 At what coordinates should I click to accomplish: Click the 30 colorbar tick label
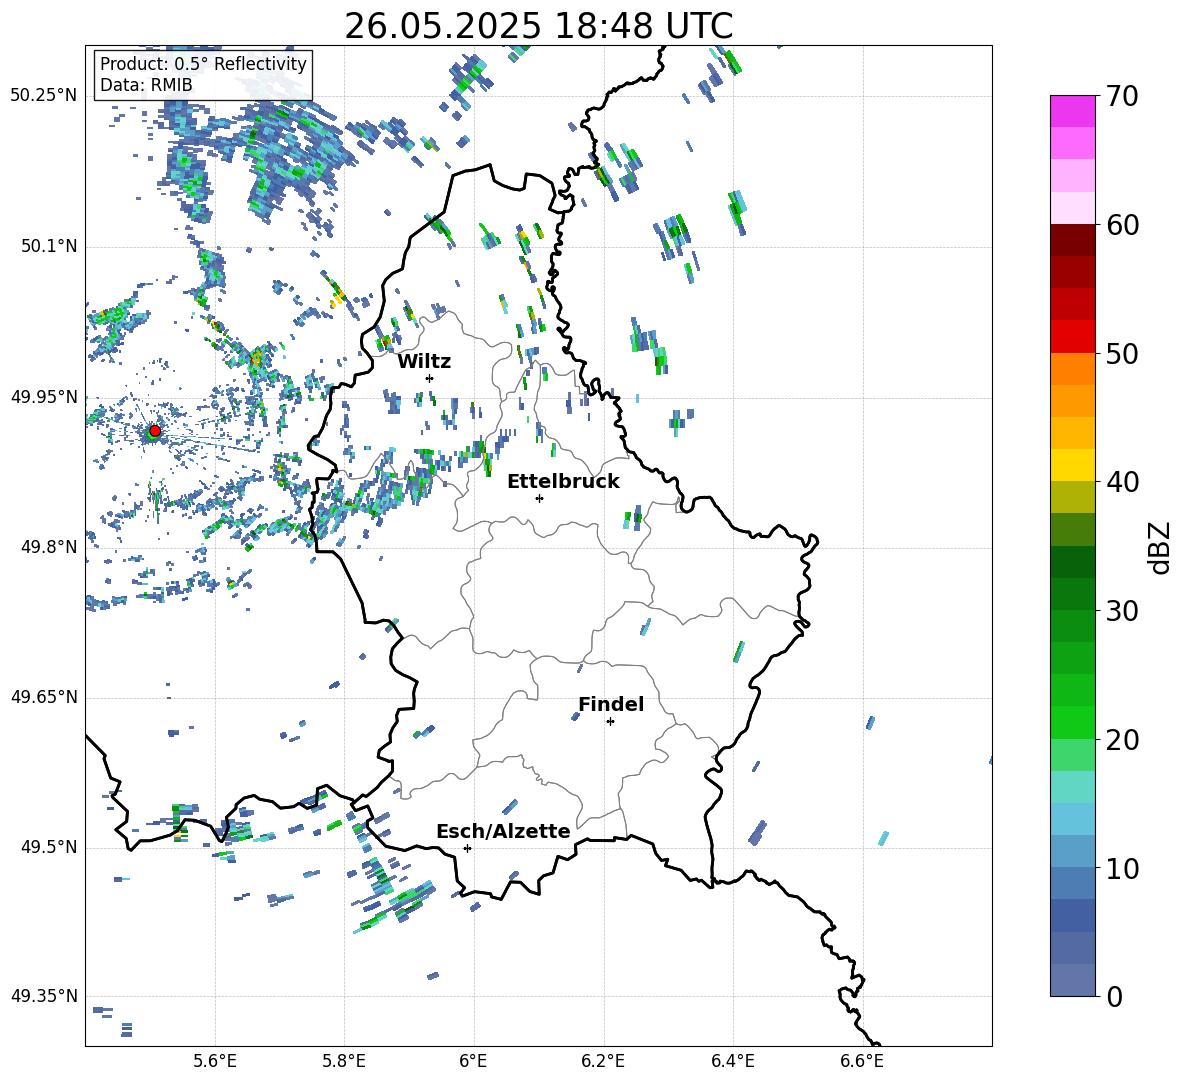pos(1122,611)
